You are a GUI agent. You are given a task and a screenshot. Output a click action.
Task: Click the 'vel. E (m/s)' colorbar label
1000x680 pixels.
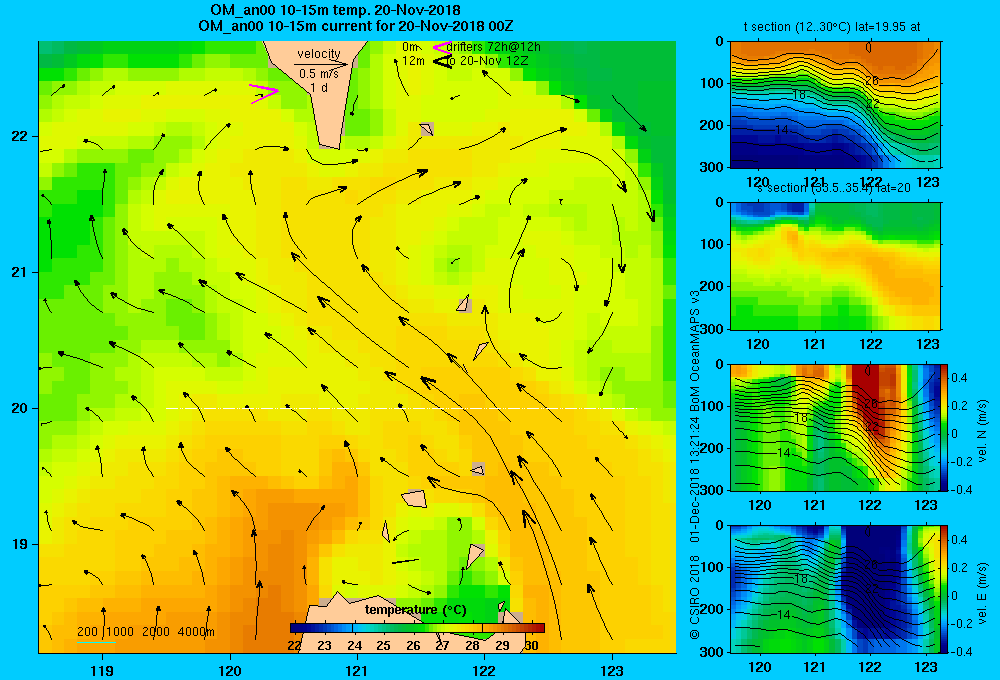tap(983, 592)
